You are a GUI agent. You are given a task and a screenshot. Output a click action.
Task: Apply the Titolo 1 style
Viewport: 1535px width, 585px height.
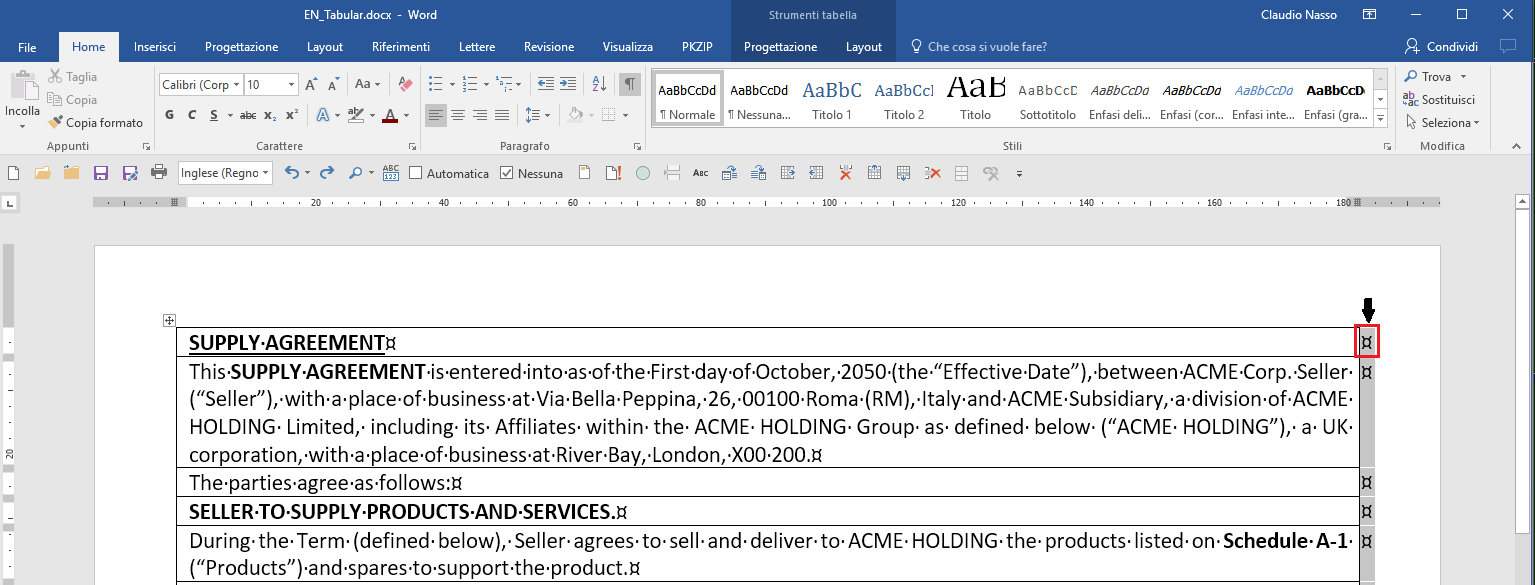coord(832,98)
